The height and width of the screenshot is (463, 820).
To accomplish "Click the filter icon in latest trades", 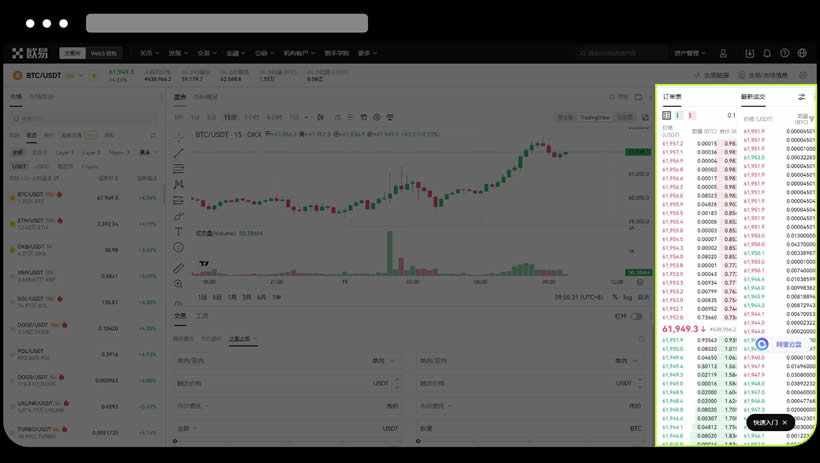I will click(x=811, y=119).
